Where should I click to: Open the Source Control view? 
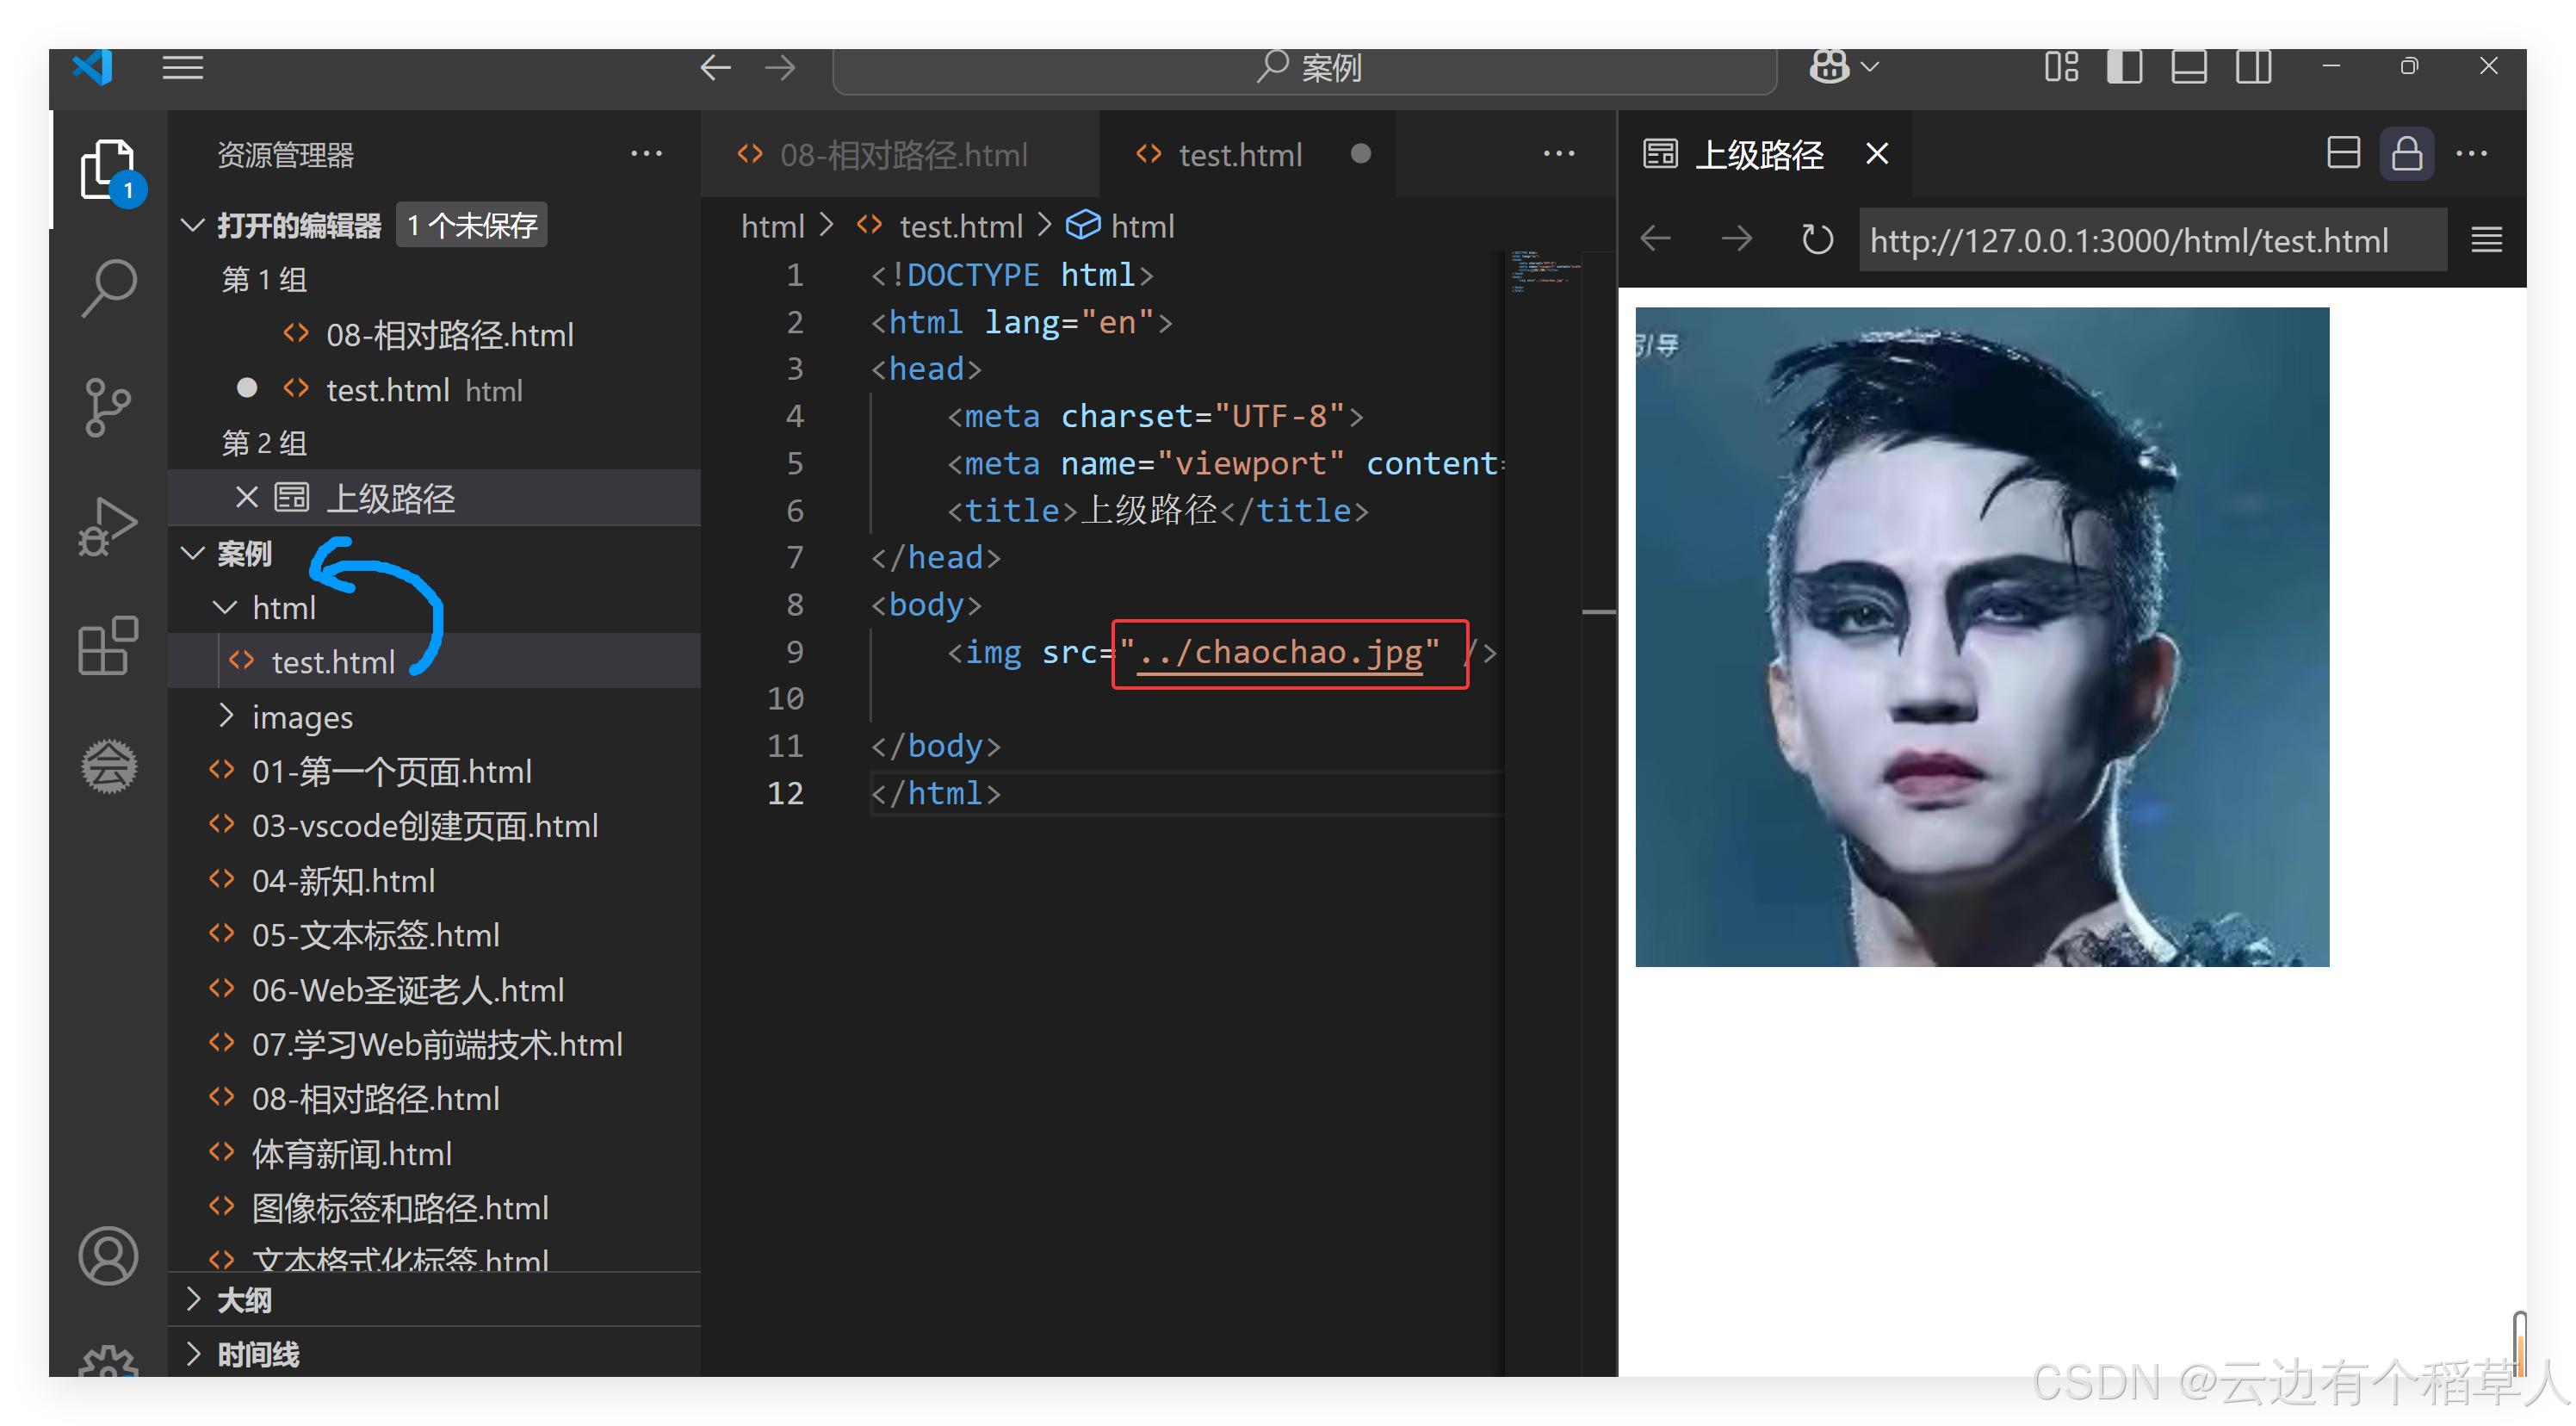108,407
